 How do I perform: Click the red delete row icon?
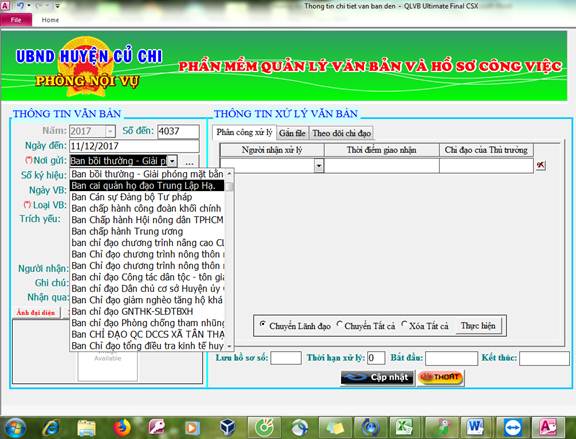click(x=540, y=165)
